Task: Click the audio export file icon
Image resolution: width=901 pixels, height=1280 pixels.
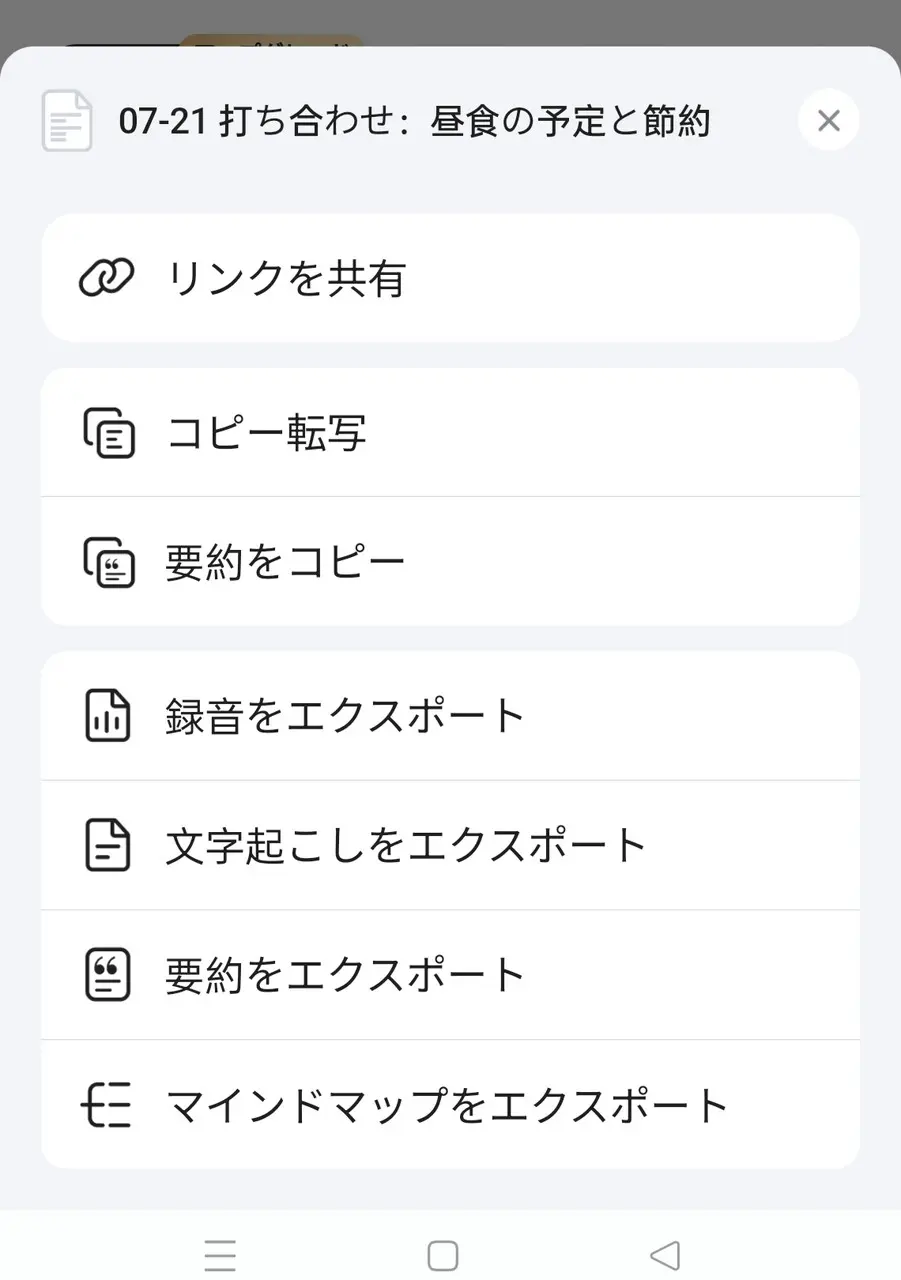Action: click(x=107, y=716)
